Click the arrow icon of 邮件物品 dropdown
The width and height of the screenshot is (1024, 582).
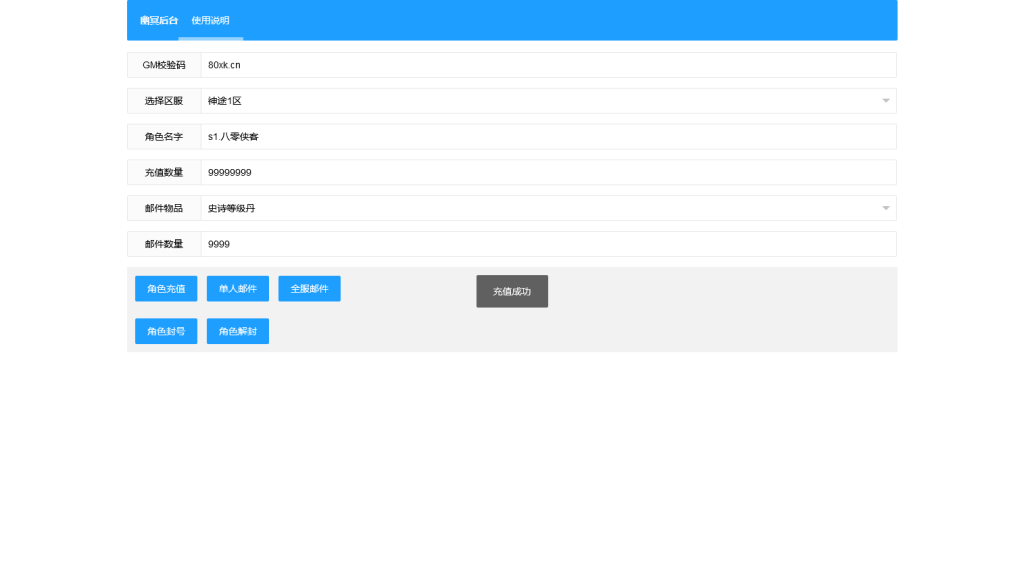tap(885, 208)
